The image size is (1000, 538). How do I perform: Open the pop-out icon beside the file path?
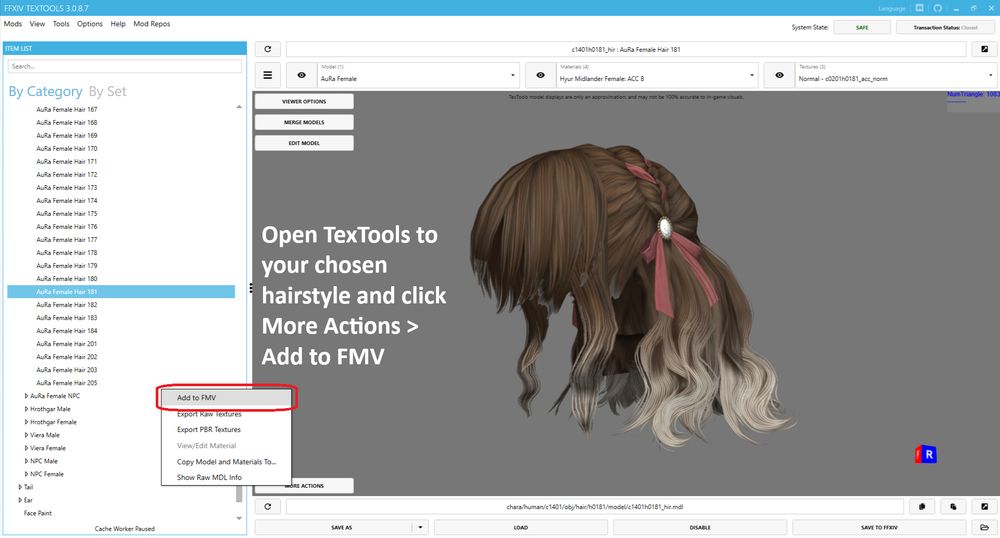tap(984, 507)
